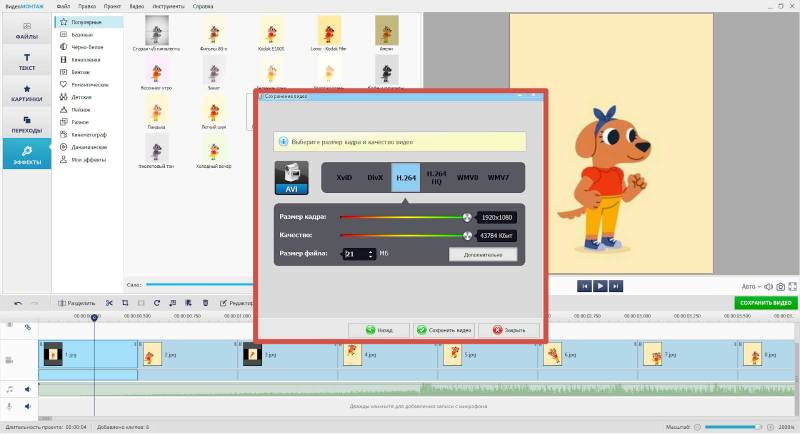Click the zoom out minus icon near Масштаб
The height and width of the screenshot is (434, 800).
coord(697,427)
